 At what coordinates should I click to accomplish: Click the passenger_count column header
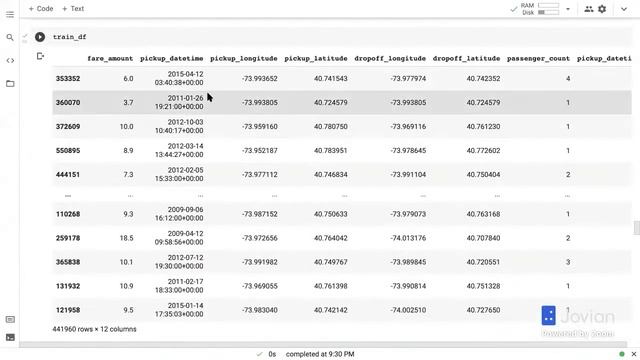pos(538,58)
